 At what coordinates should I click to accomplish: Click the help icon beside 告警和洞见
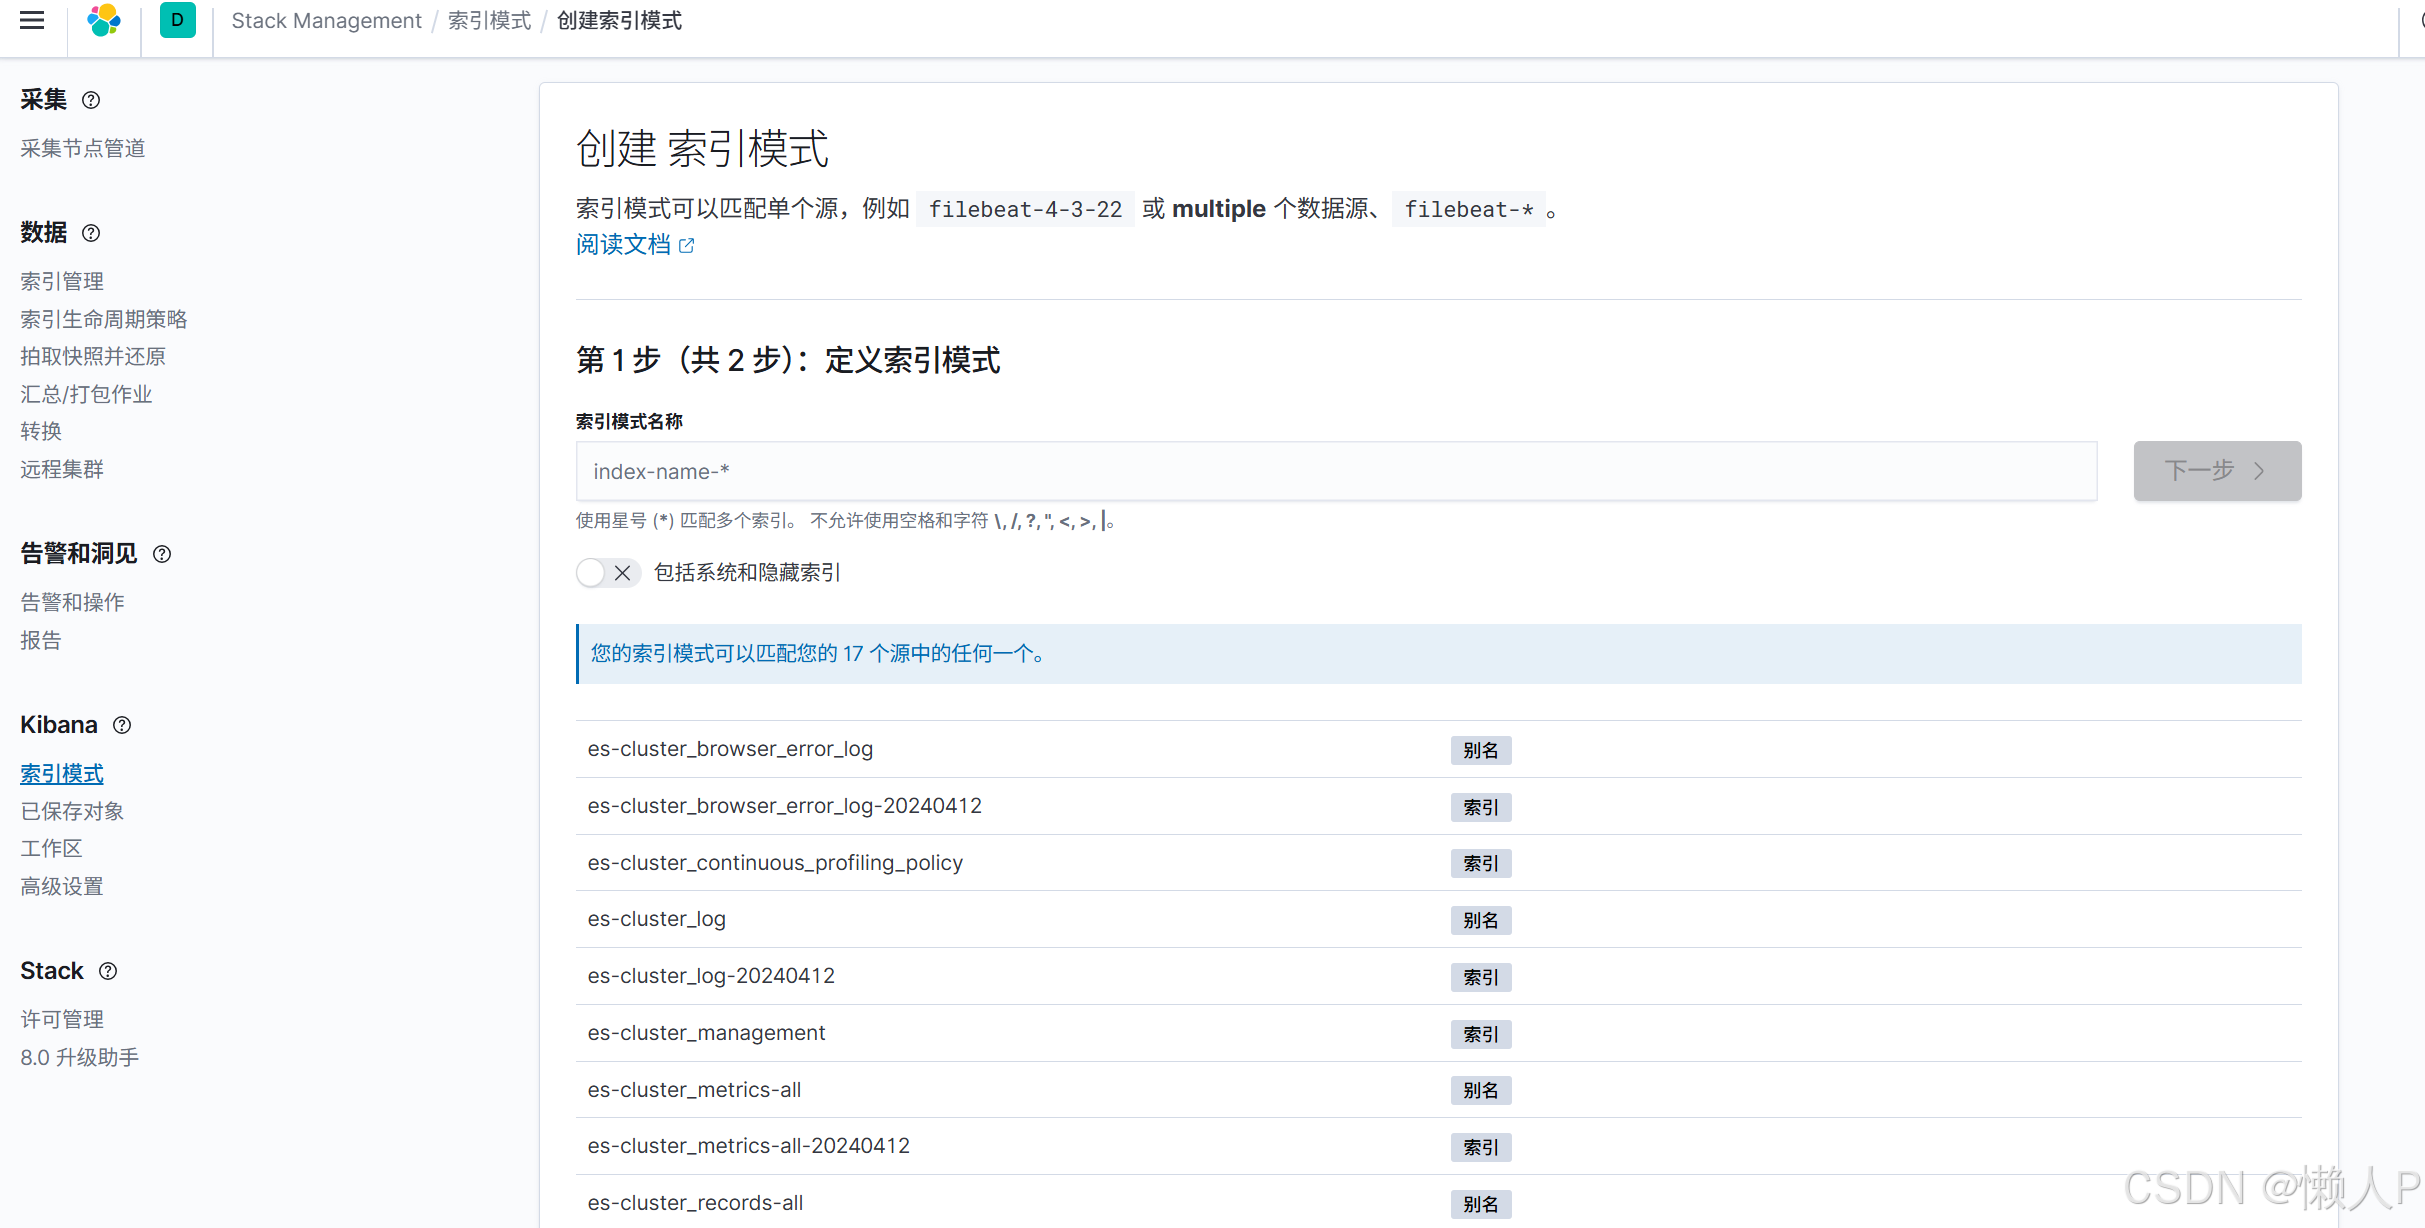click(162, 554)
